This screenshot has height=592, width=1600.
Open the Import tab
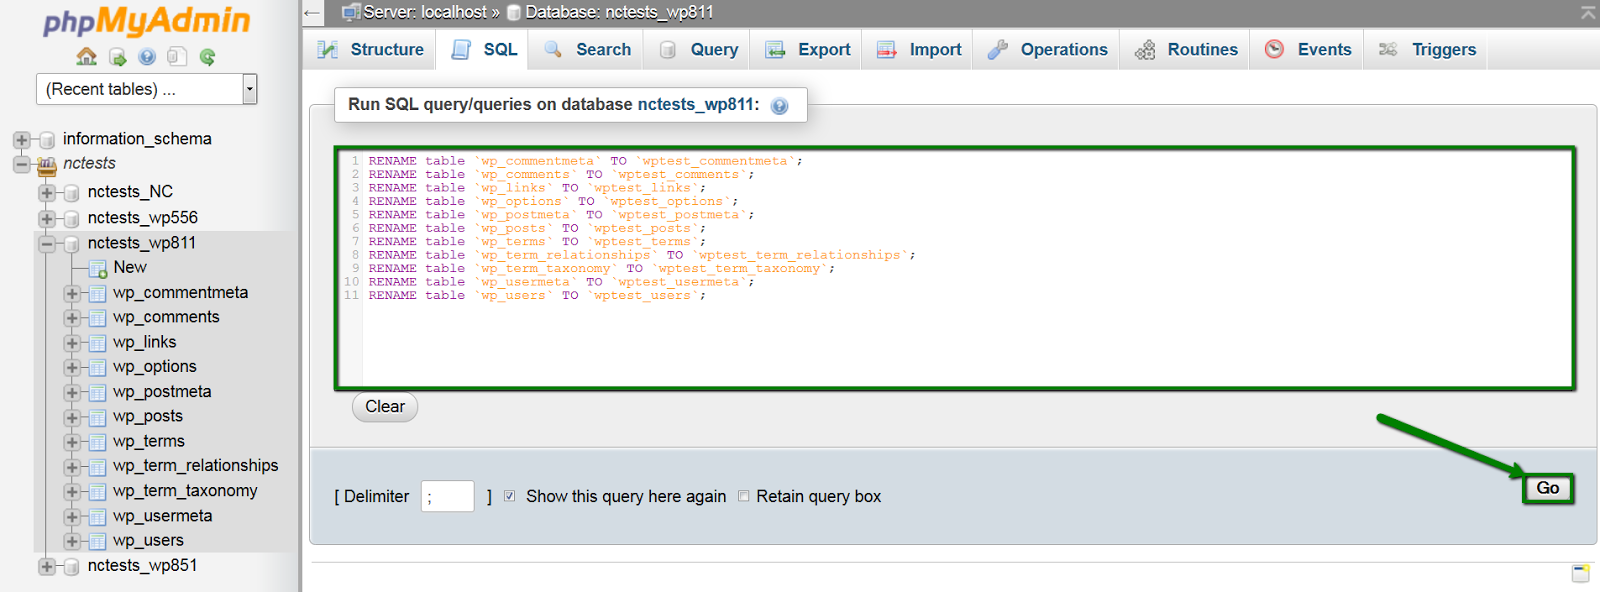coord(918,49)
